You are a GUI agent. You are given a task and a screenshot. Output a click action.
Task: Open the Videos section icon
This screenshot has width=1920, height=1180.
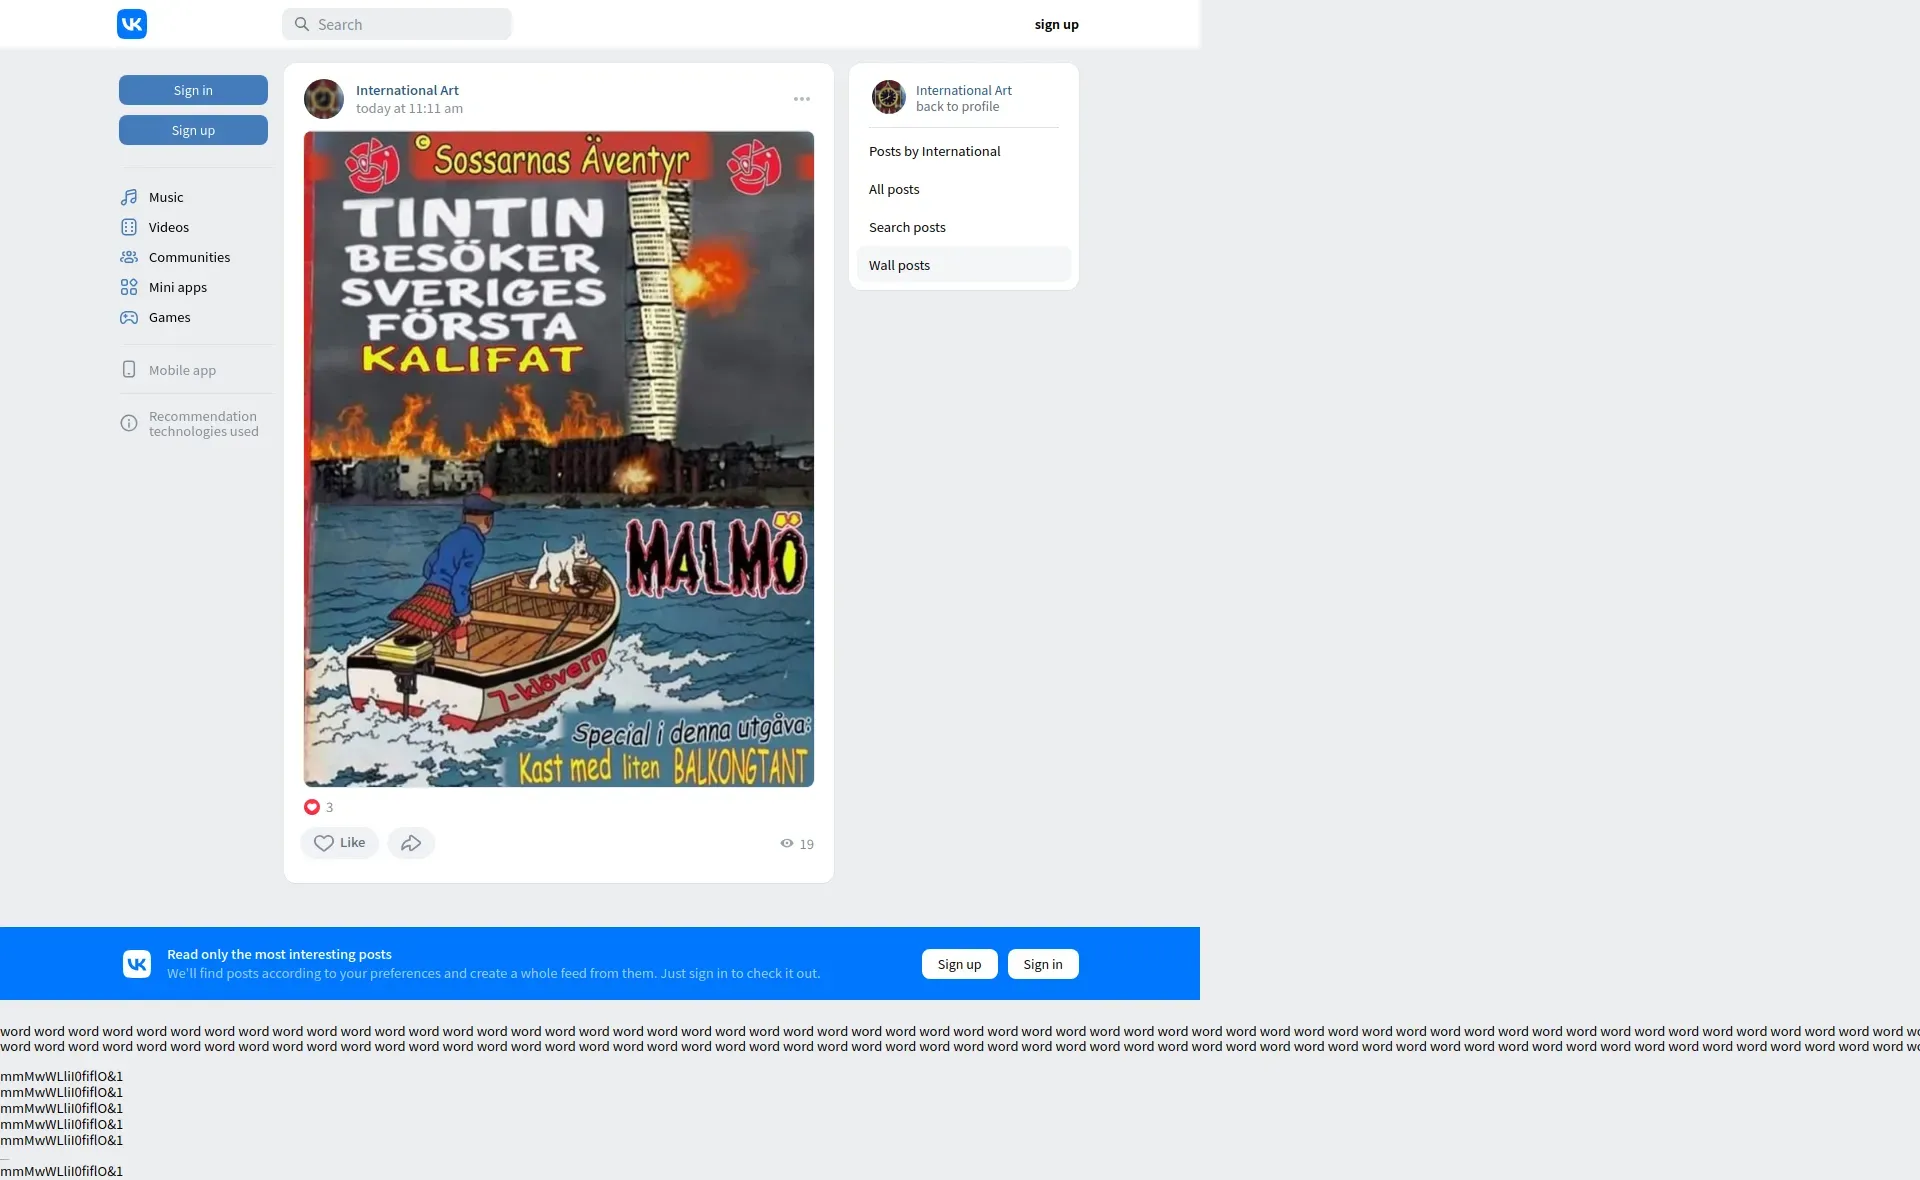129,227
